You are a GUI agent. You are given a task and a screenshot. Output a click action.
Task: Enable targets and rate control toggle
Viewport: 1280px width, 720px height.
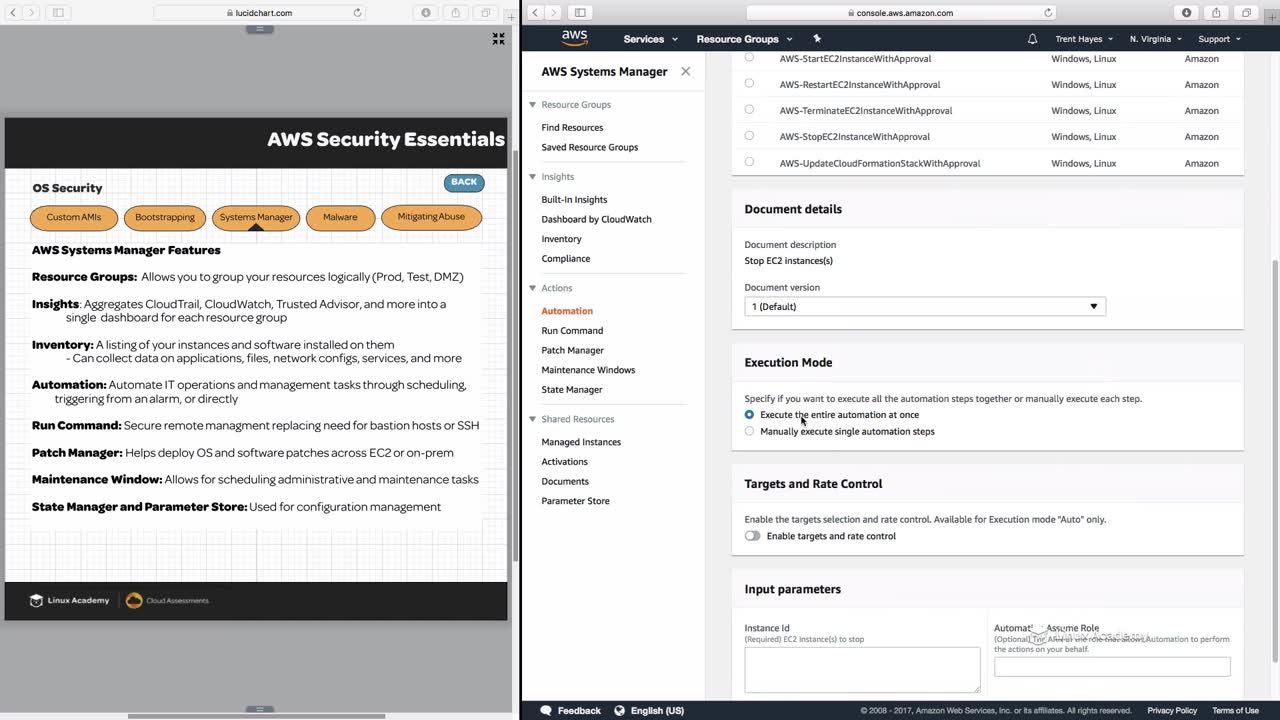752,536
